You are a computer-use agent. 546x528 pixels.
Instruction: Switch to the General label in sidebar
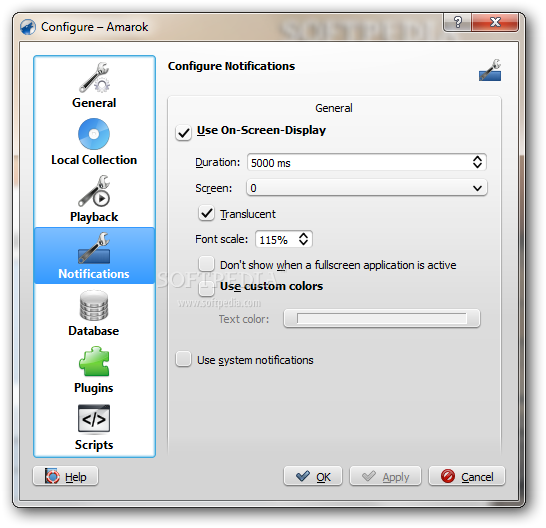[94, 103]
